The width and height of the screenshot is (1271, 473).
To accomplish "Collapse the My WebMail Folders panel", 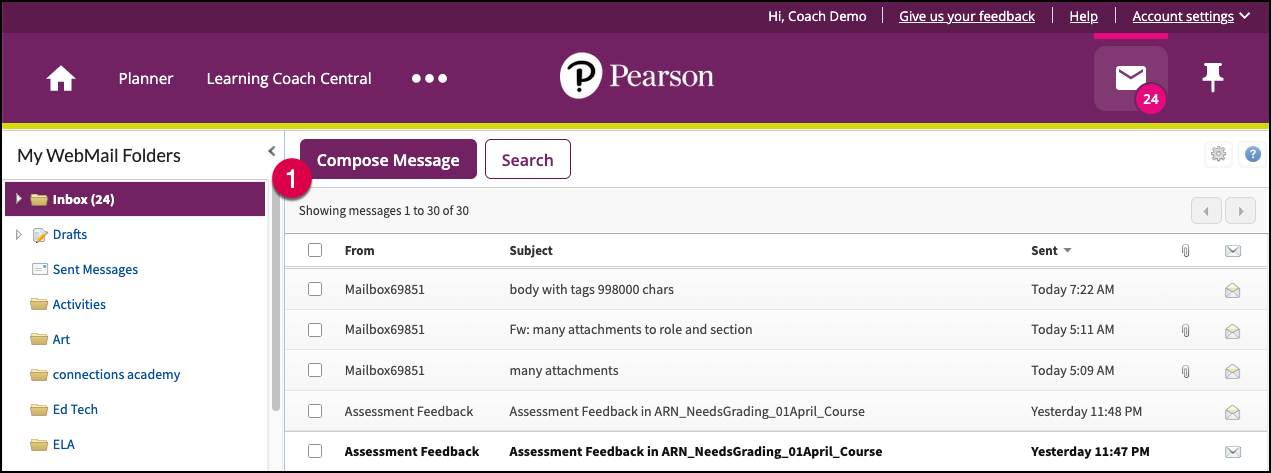I will point(271,151).
